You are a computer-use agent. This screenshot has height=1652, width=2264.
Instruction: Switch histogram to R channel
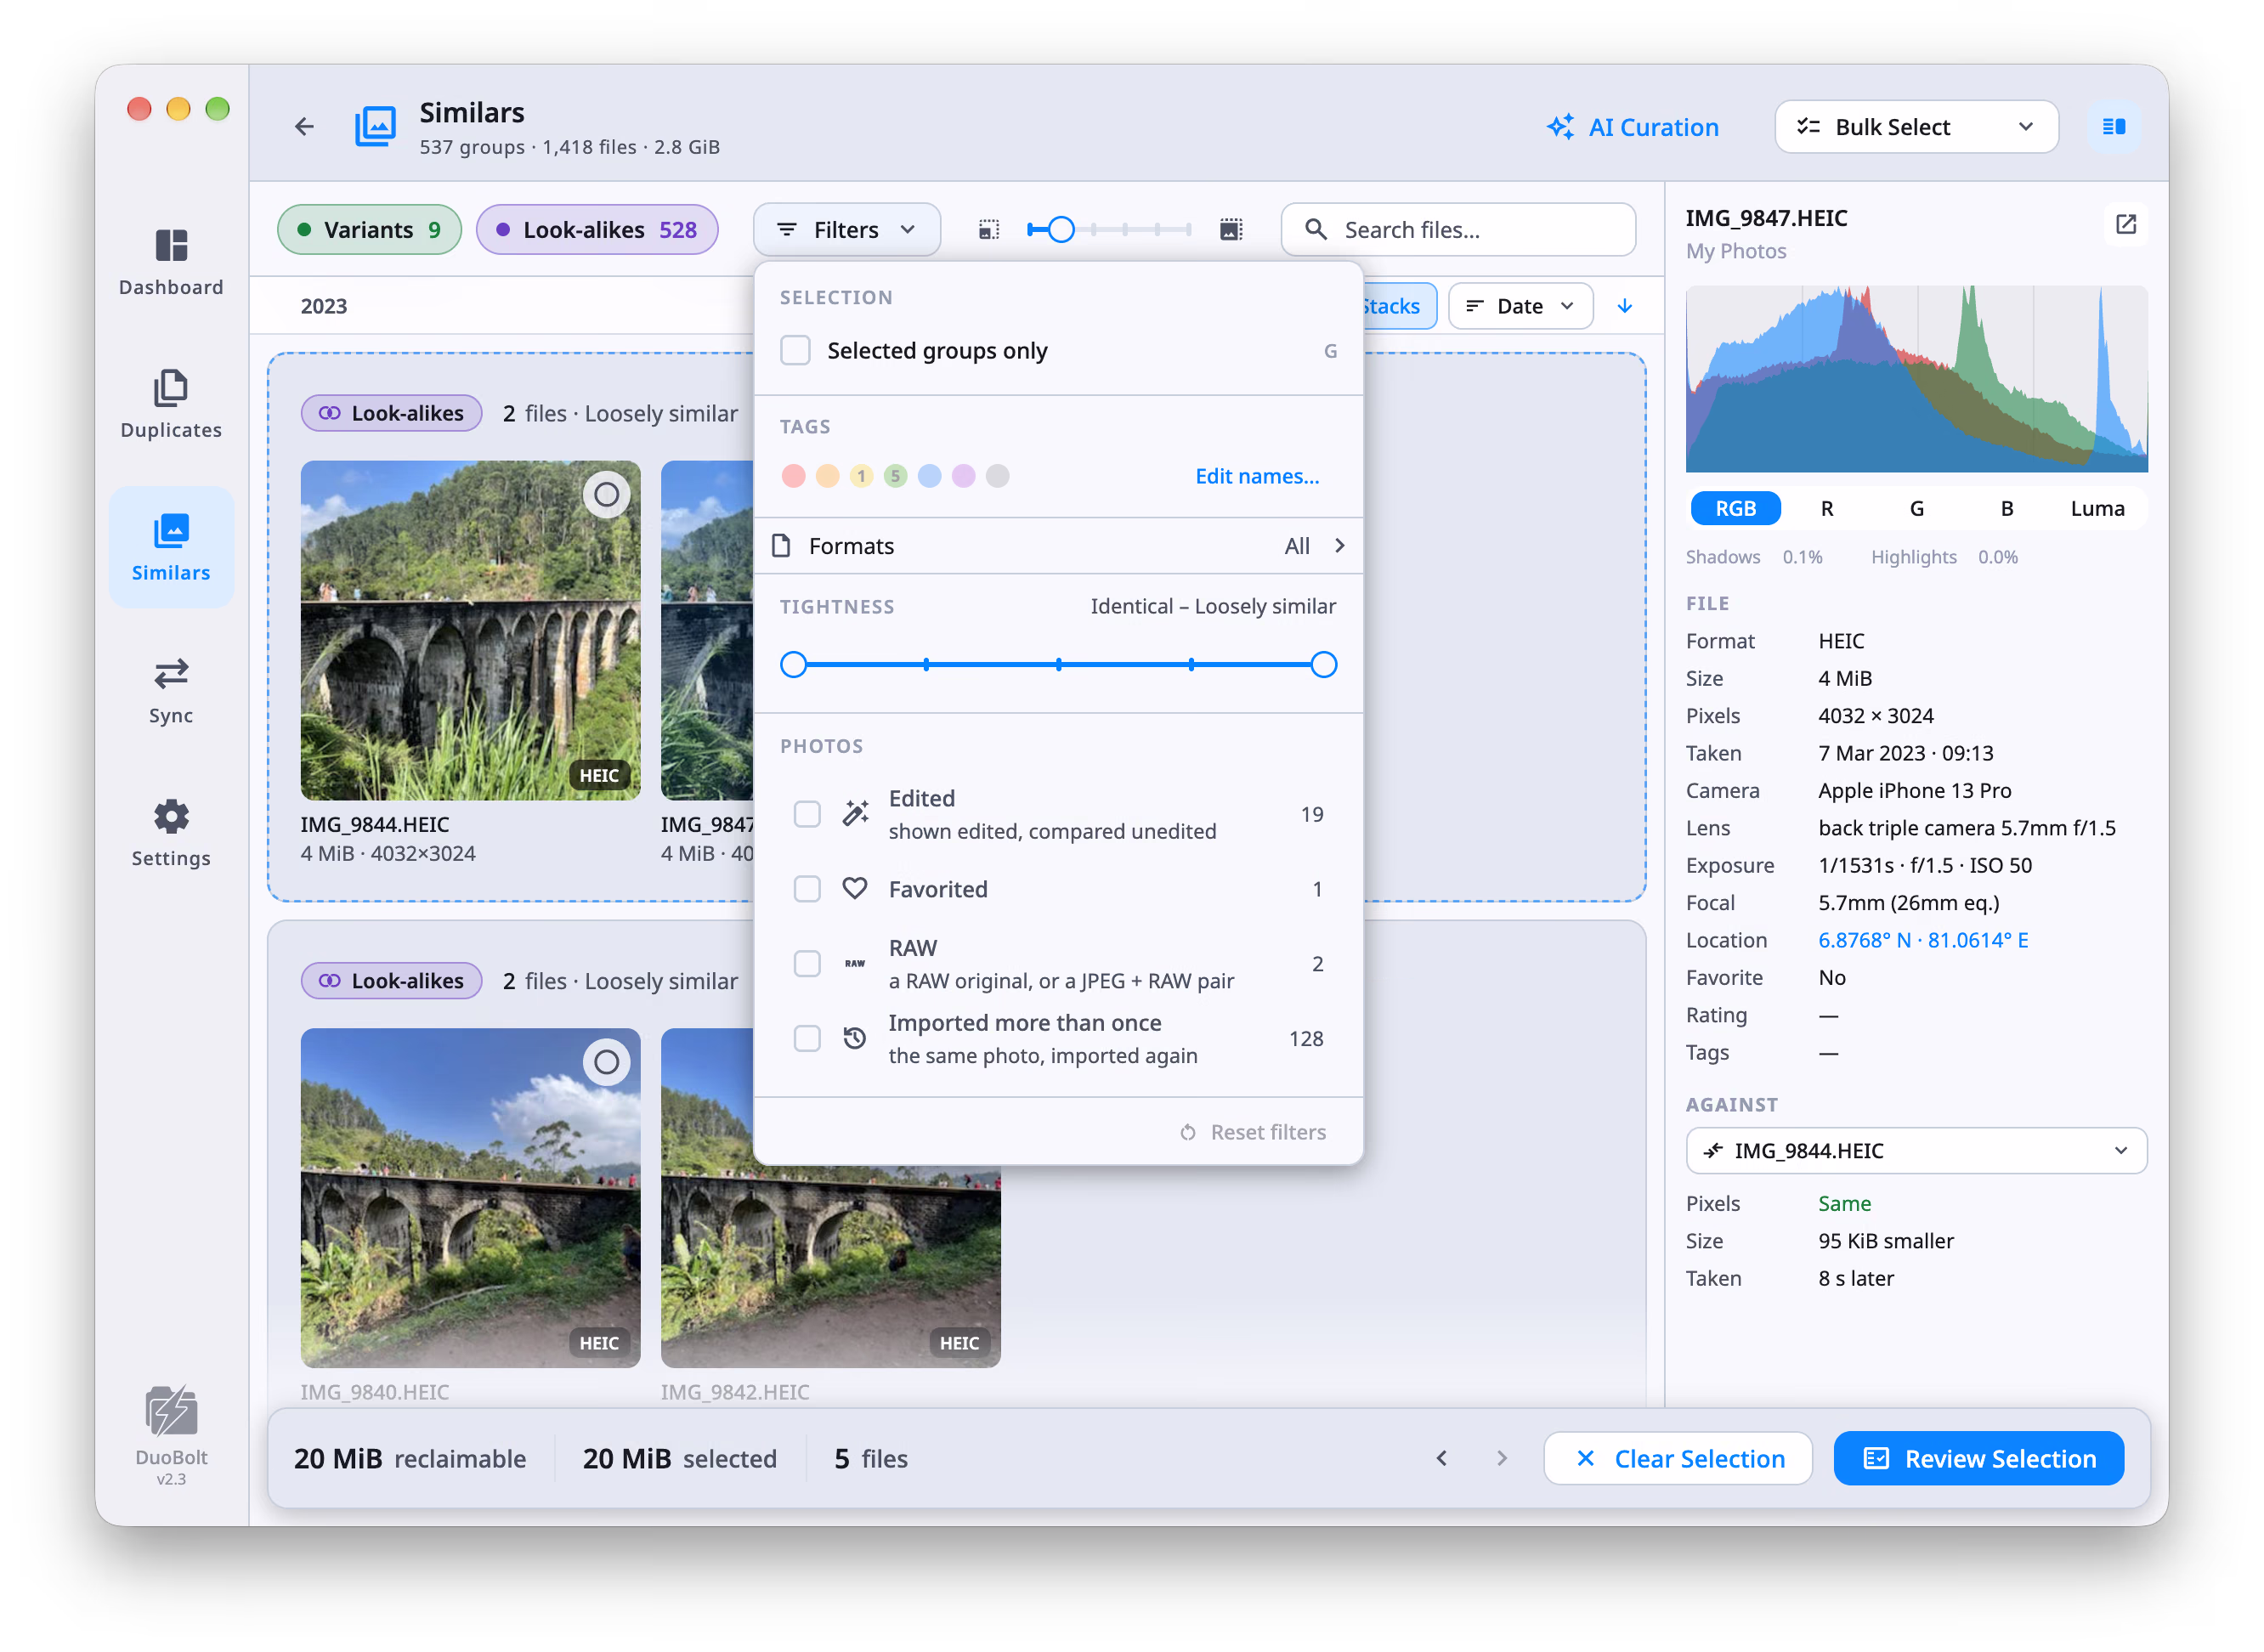pos(1827,508)
